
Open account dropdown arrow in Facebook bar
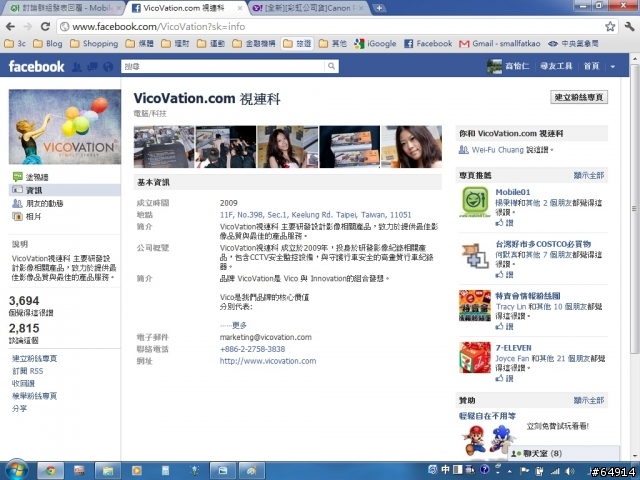(613, 67)
